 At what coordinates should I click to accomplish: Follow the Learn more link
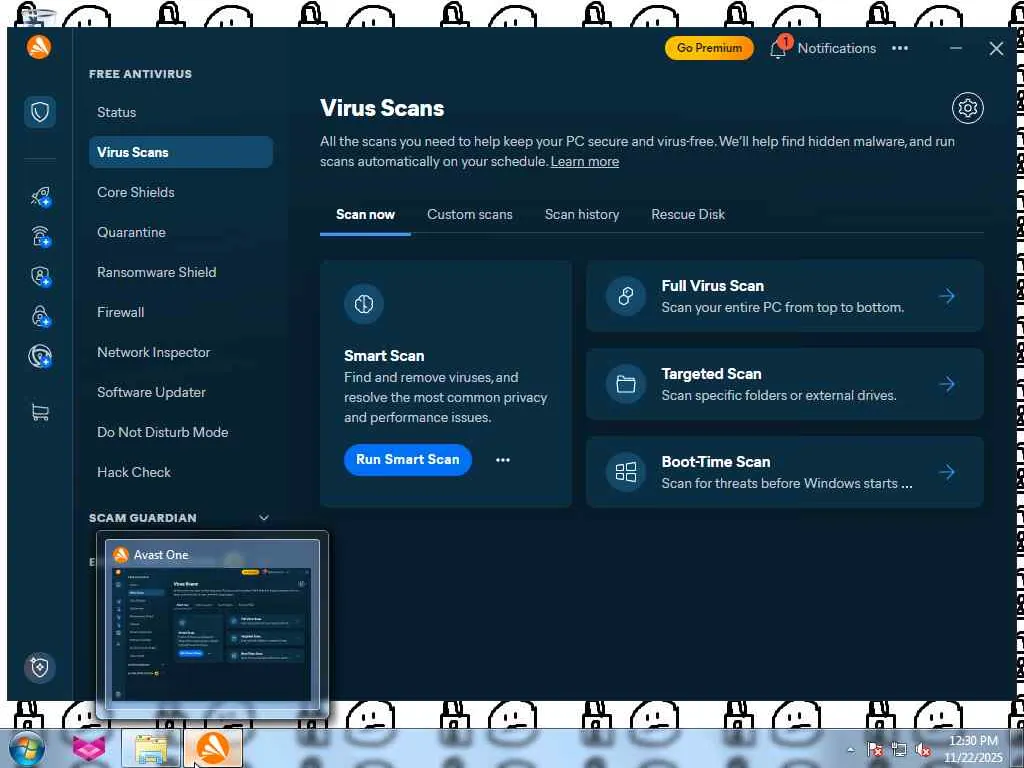tap(584, 161)
